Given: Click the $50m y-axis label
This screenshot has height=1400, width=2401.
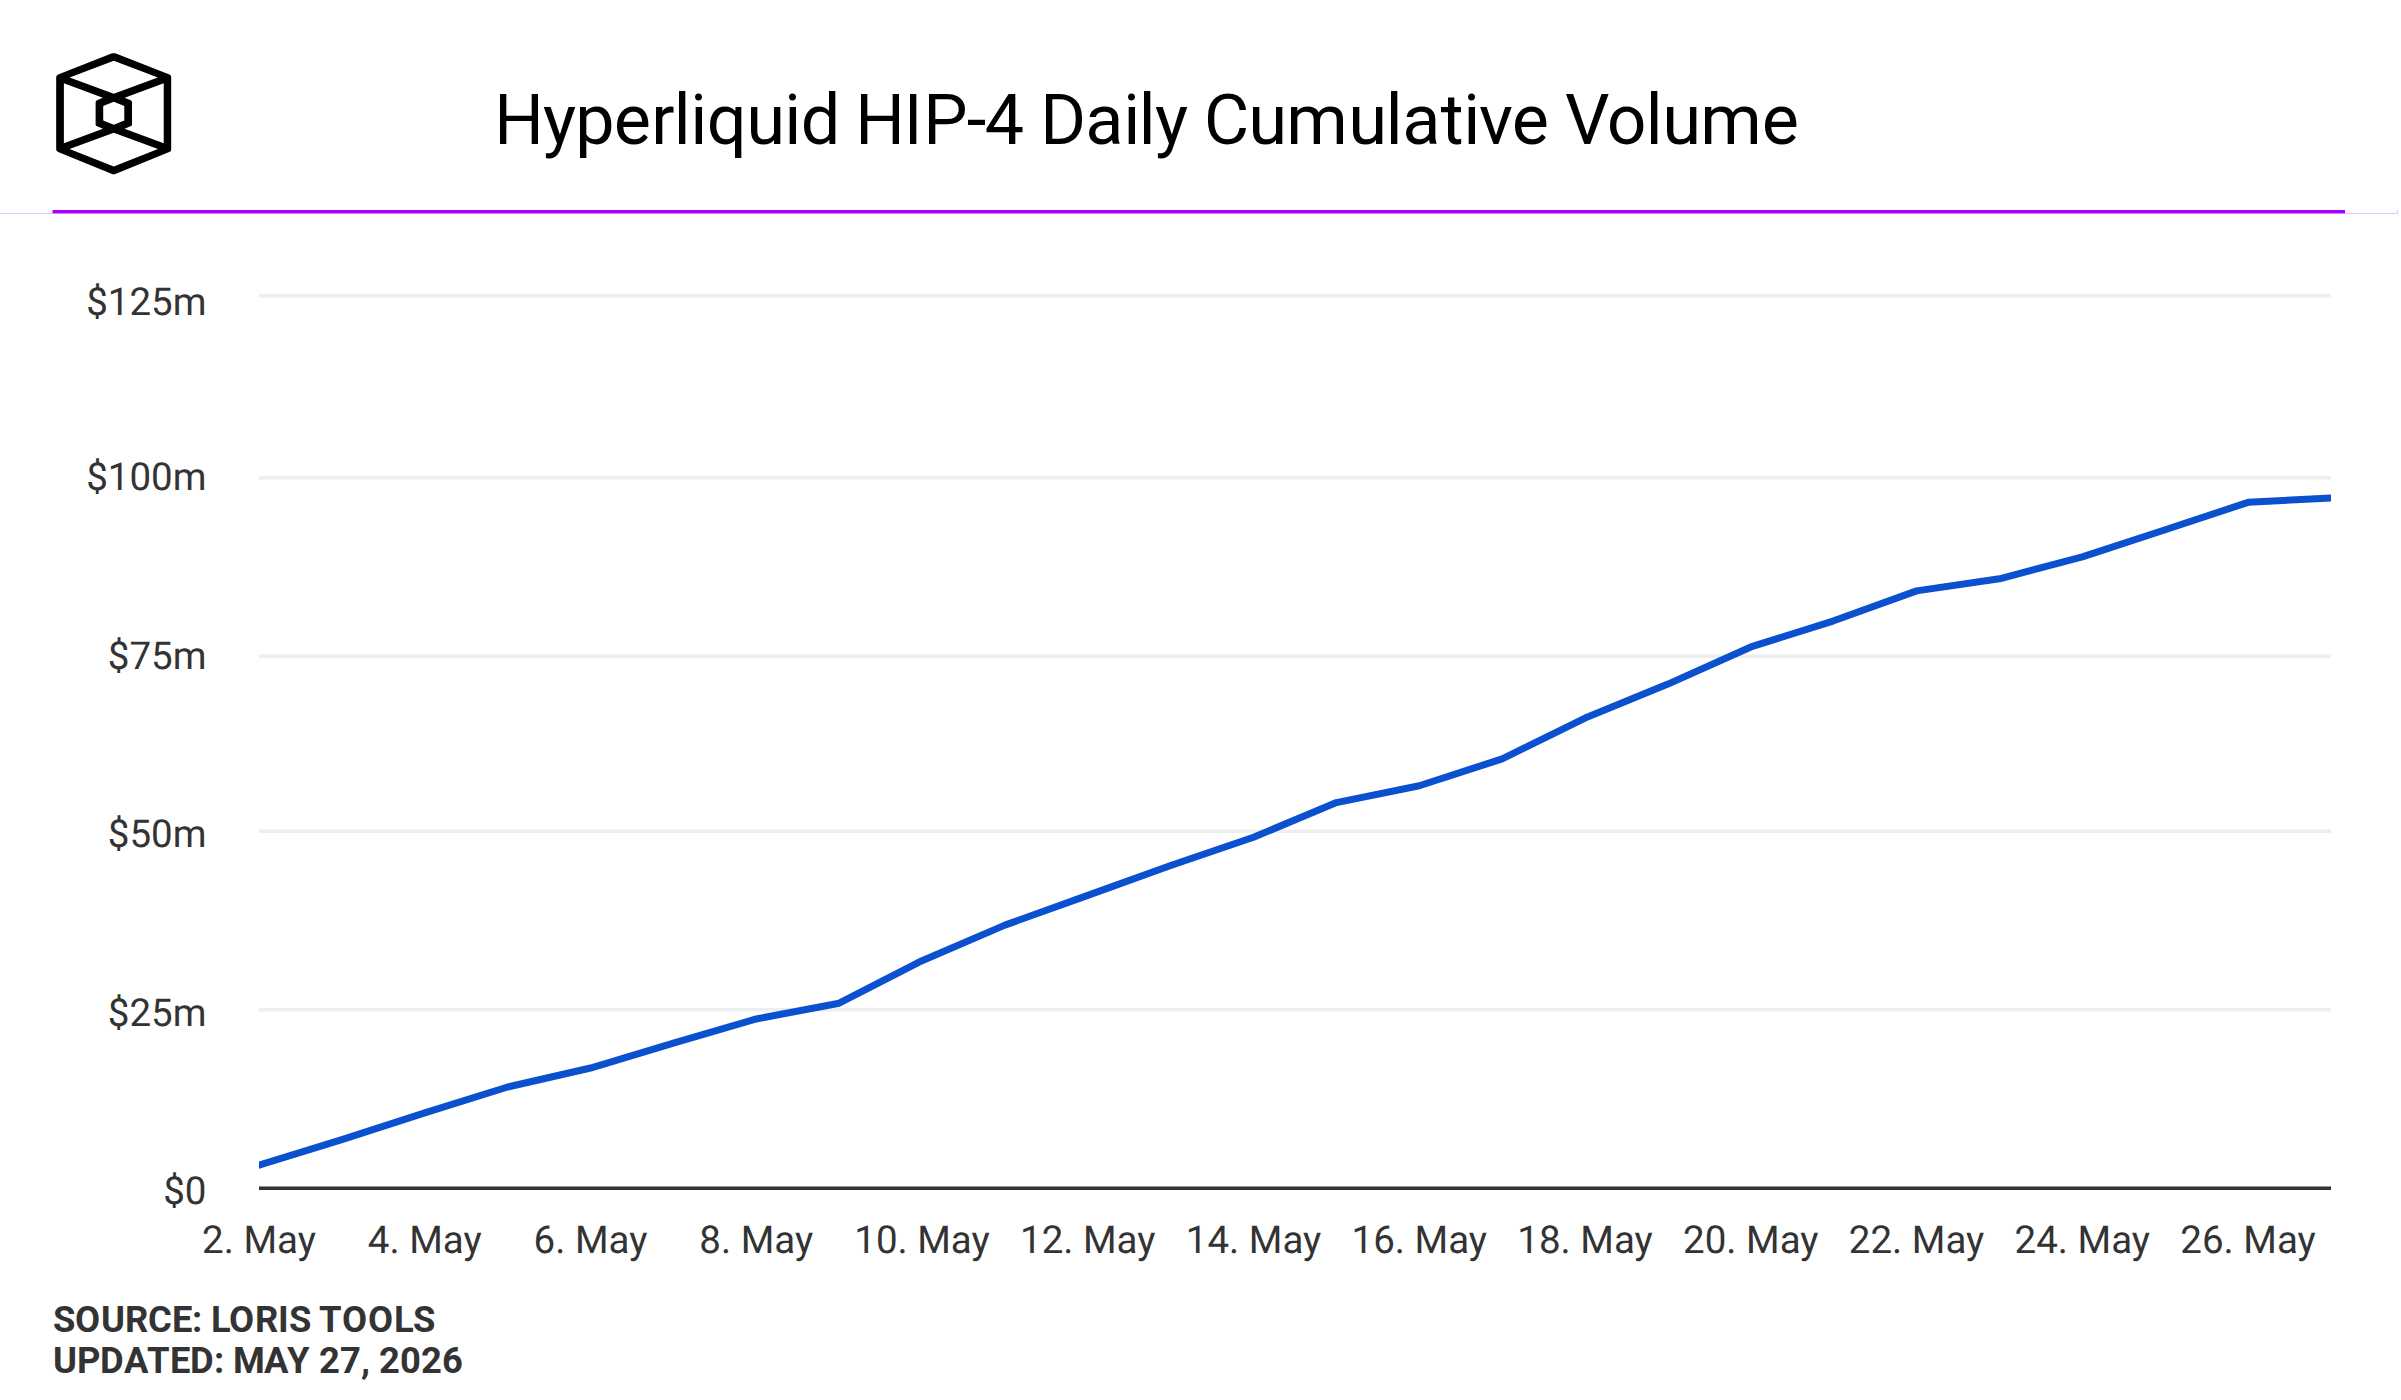Looking at the screenshot, I should tap(157, 833).
